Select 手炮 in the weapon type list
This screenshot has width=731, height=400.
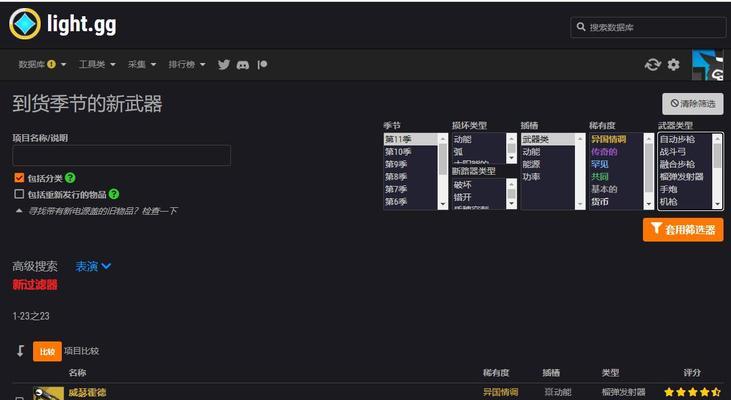coord(685,190)
